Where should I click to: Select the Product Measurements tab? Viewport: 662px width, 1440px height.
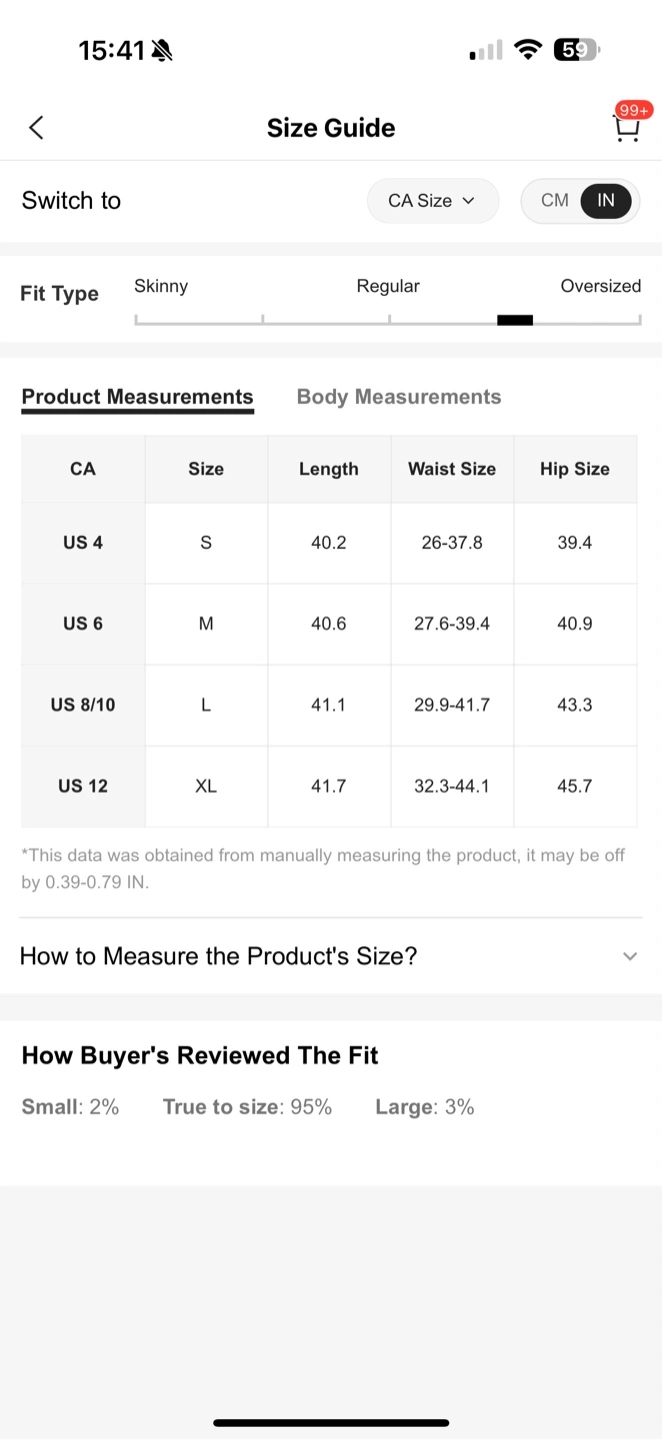coord(137,397)
